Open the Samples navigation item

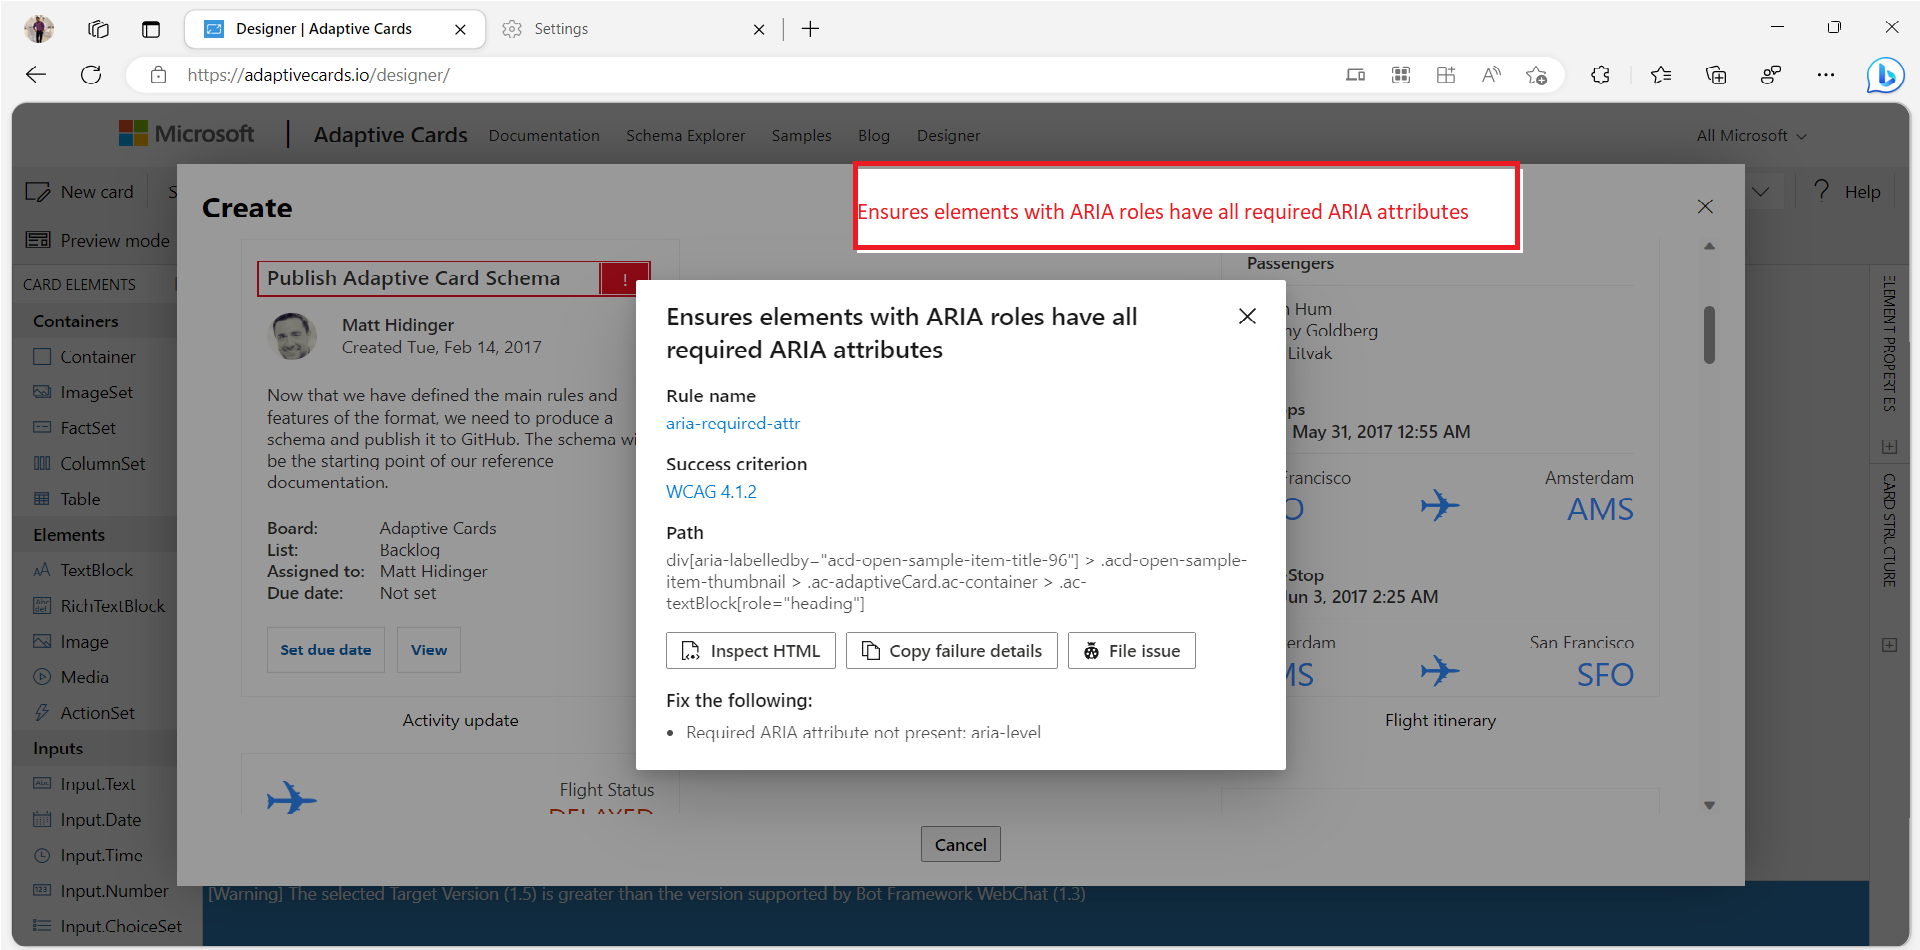click(801, 135)
